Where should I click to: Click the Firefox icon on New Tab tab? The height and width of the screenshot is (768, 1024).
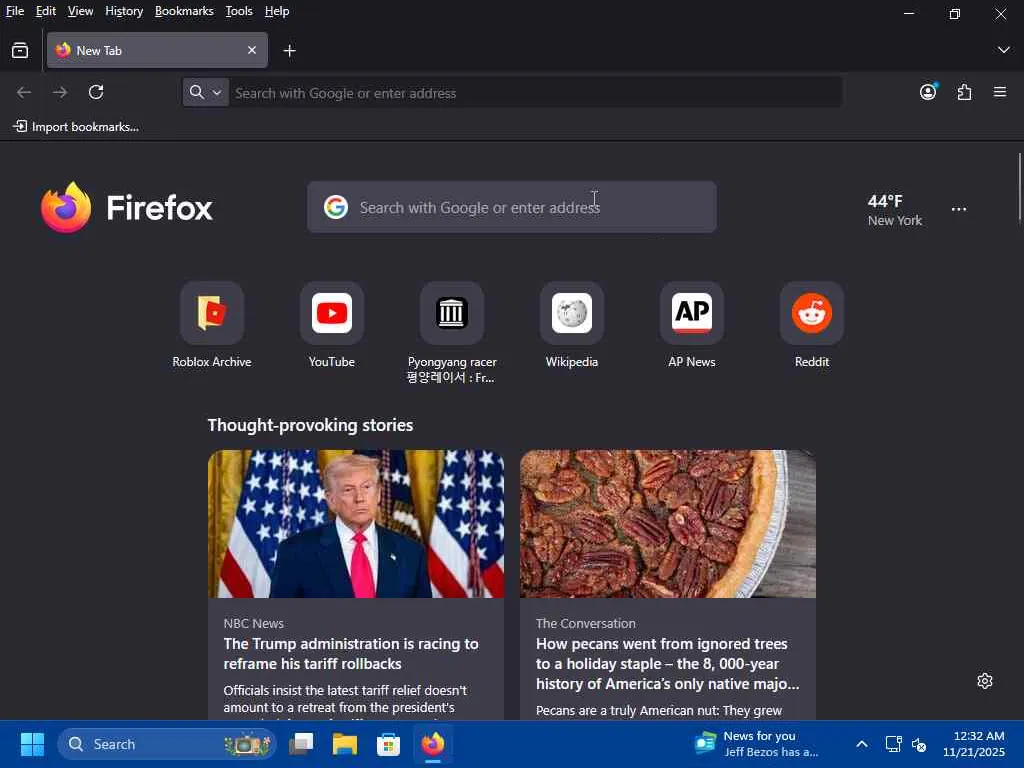coord(63,50)
